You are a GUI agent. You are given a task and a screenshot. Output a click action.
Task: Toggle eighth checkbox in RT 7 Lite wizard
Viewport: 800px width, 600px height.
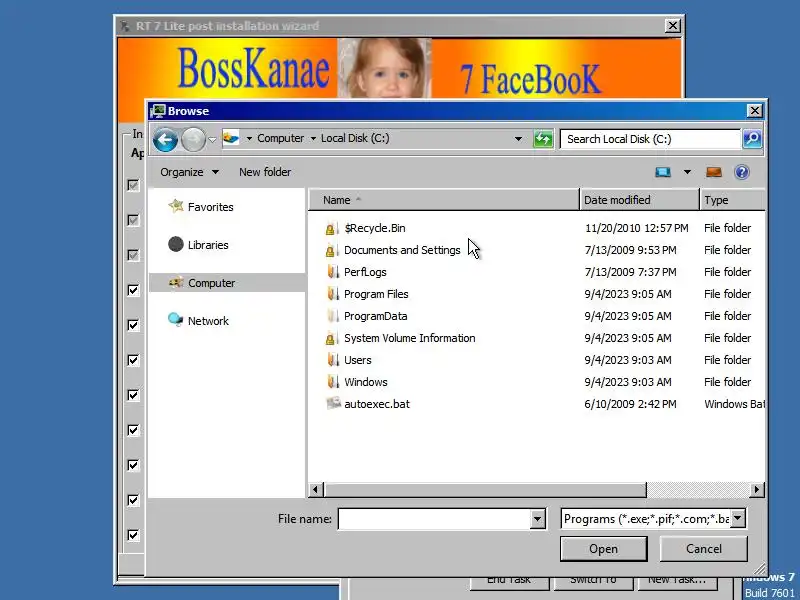pyautogui.click(x=133, y=430)
